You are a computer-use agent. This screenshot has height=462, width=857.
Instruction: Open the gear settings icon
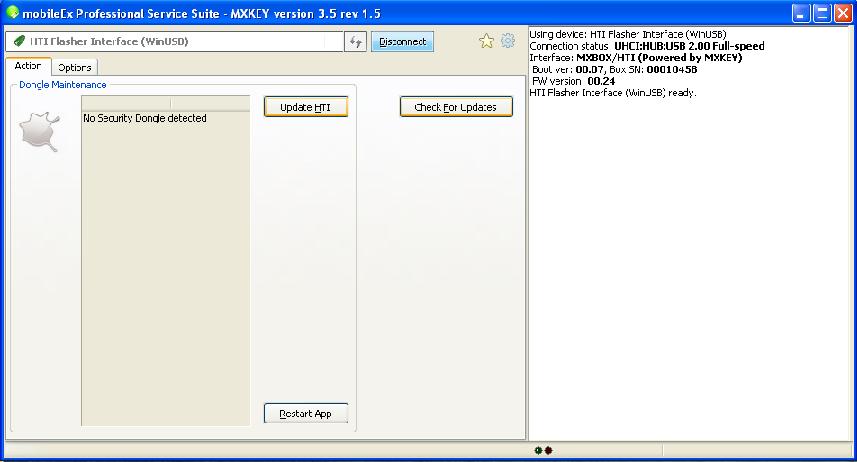point(508,40)
